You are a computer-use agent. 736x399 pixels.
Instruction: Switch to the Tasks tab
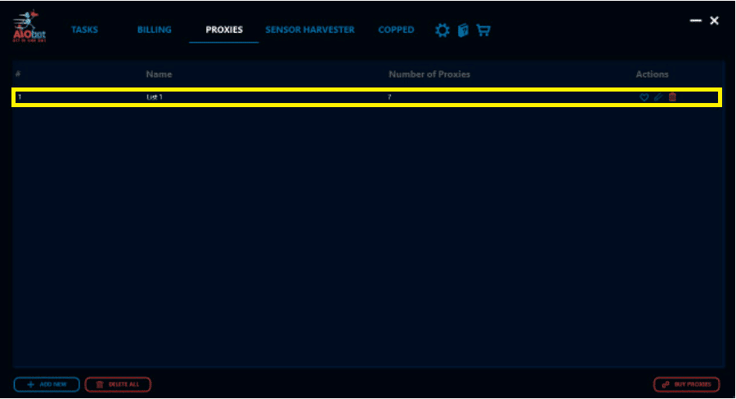tap(84, 30)
